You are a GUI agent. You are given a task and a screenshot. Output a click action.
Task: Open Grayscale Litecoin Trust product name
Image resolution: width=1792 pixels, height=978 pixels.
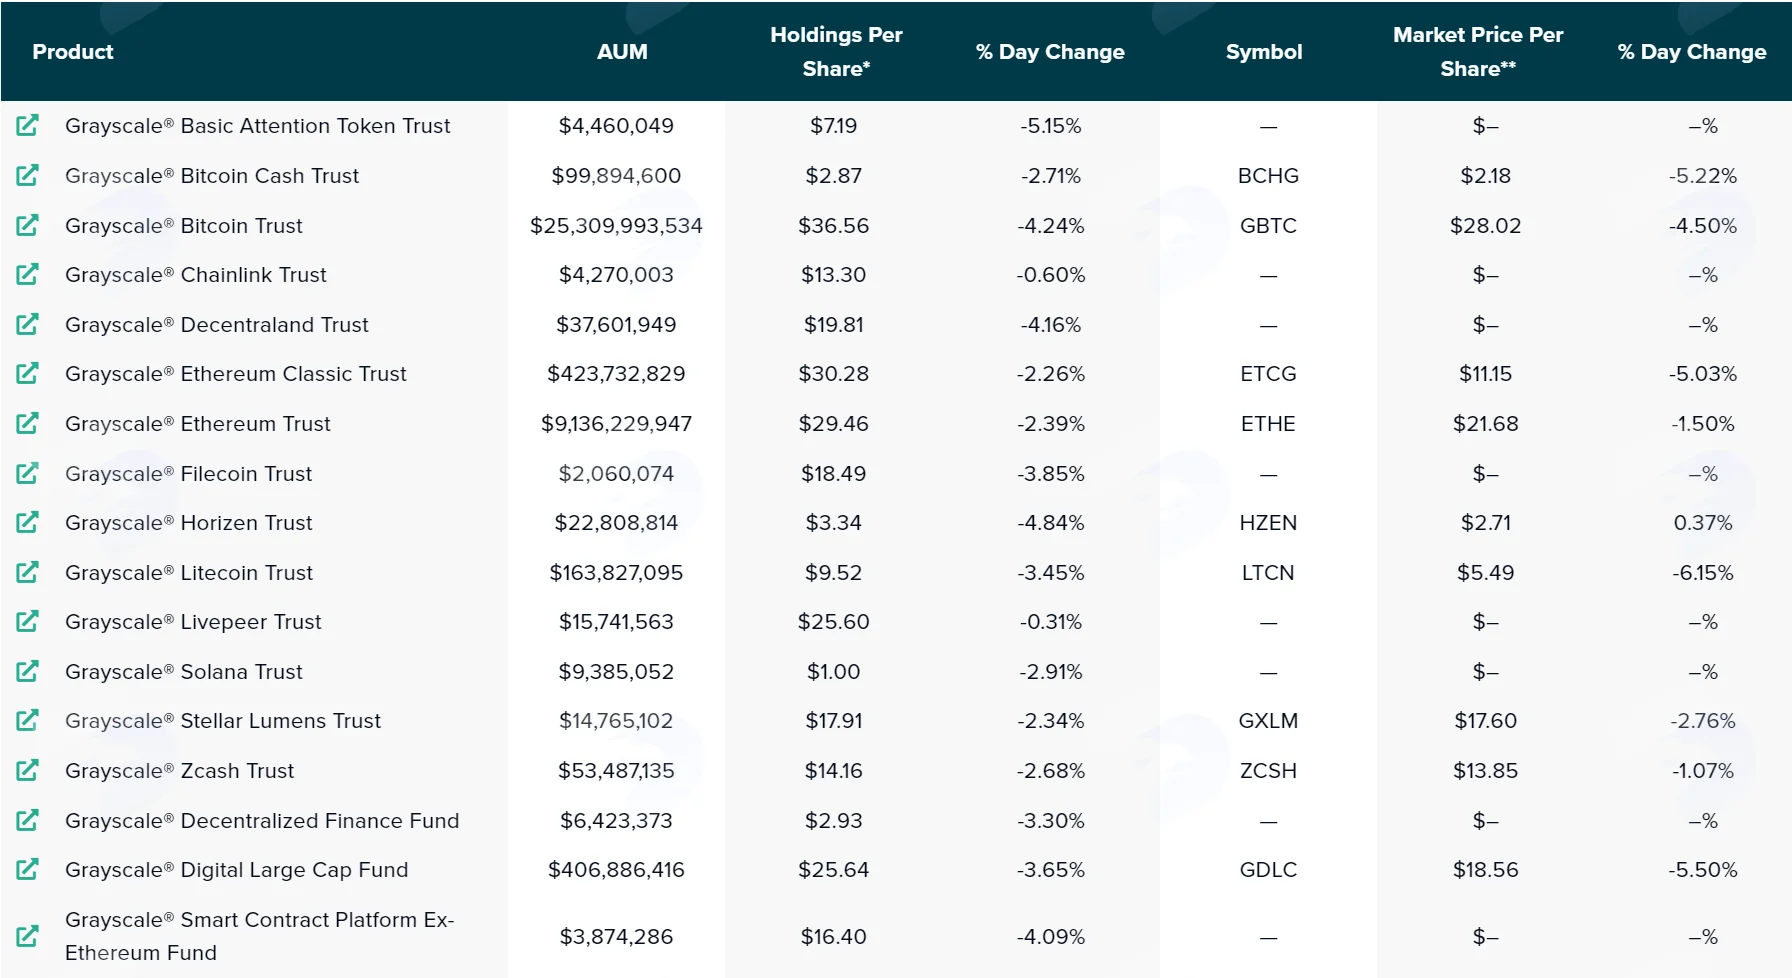[x=189, y=573]
